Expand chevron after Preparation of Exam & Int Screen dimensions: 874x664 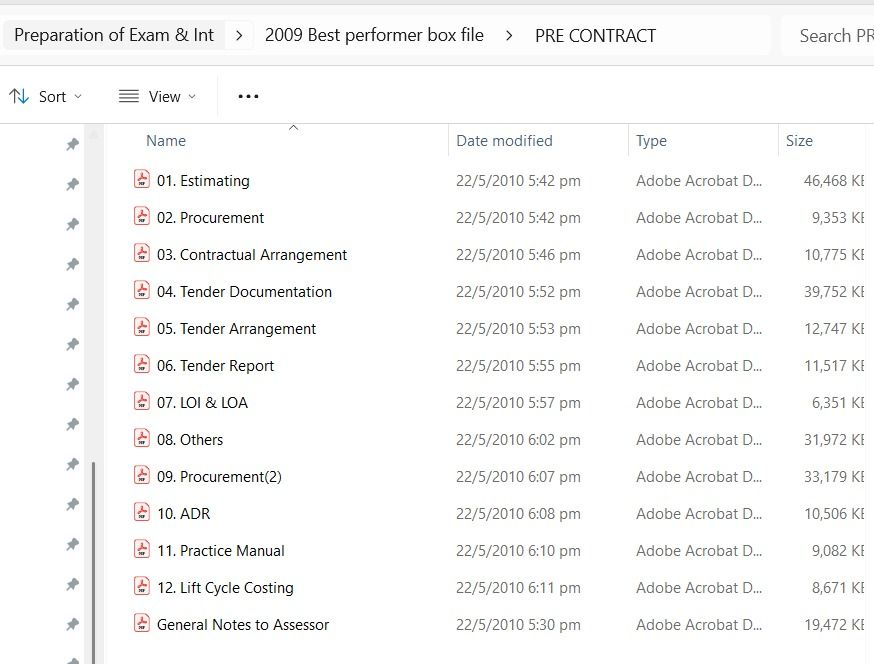point(239,36)
